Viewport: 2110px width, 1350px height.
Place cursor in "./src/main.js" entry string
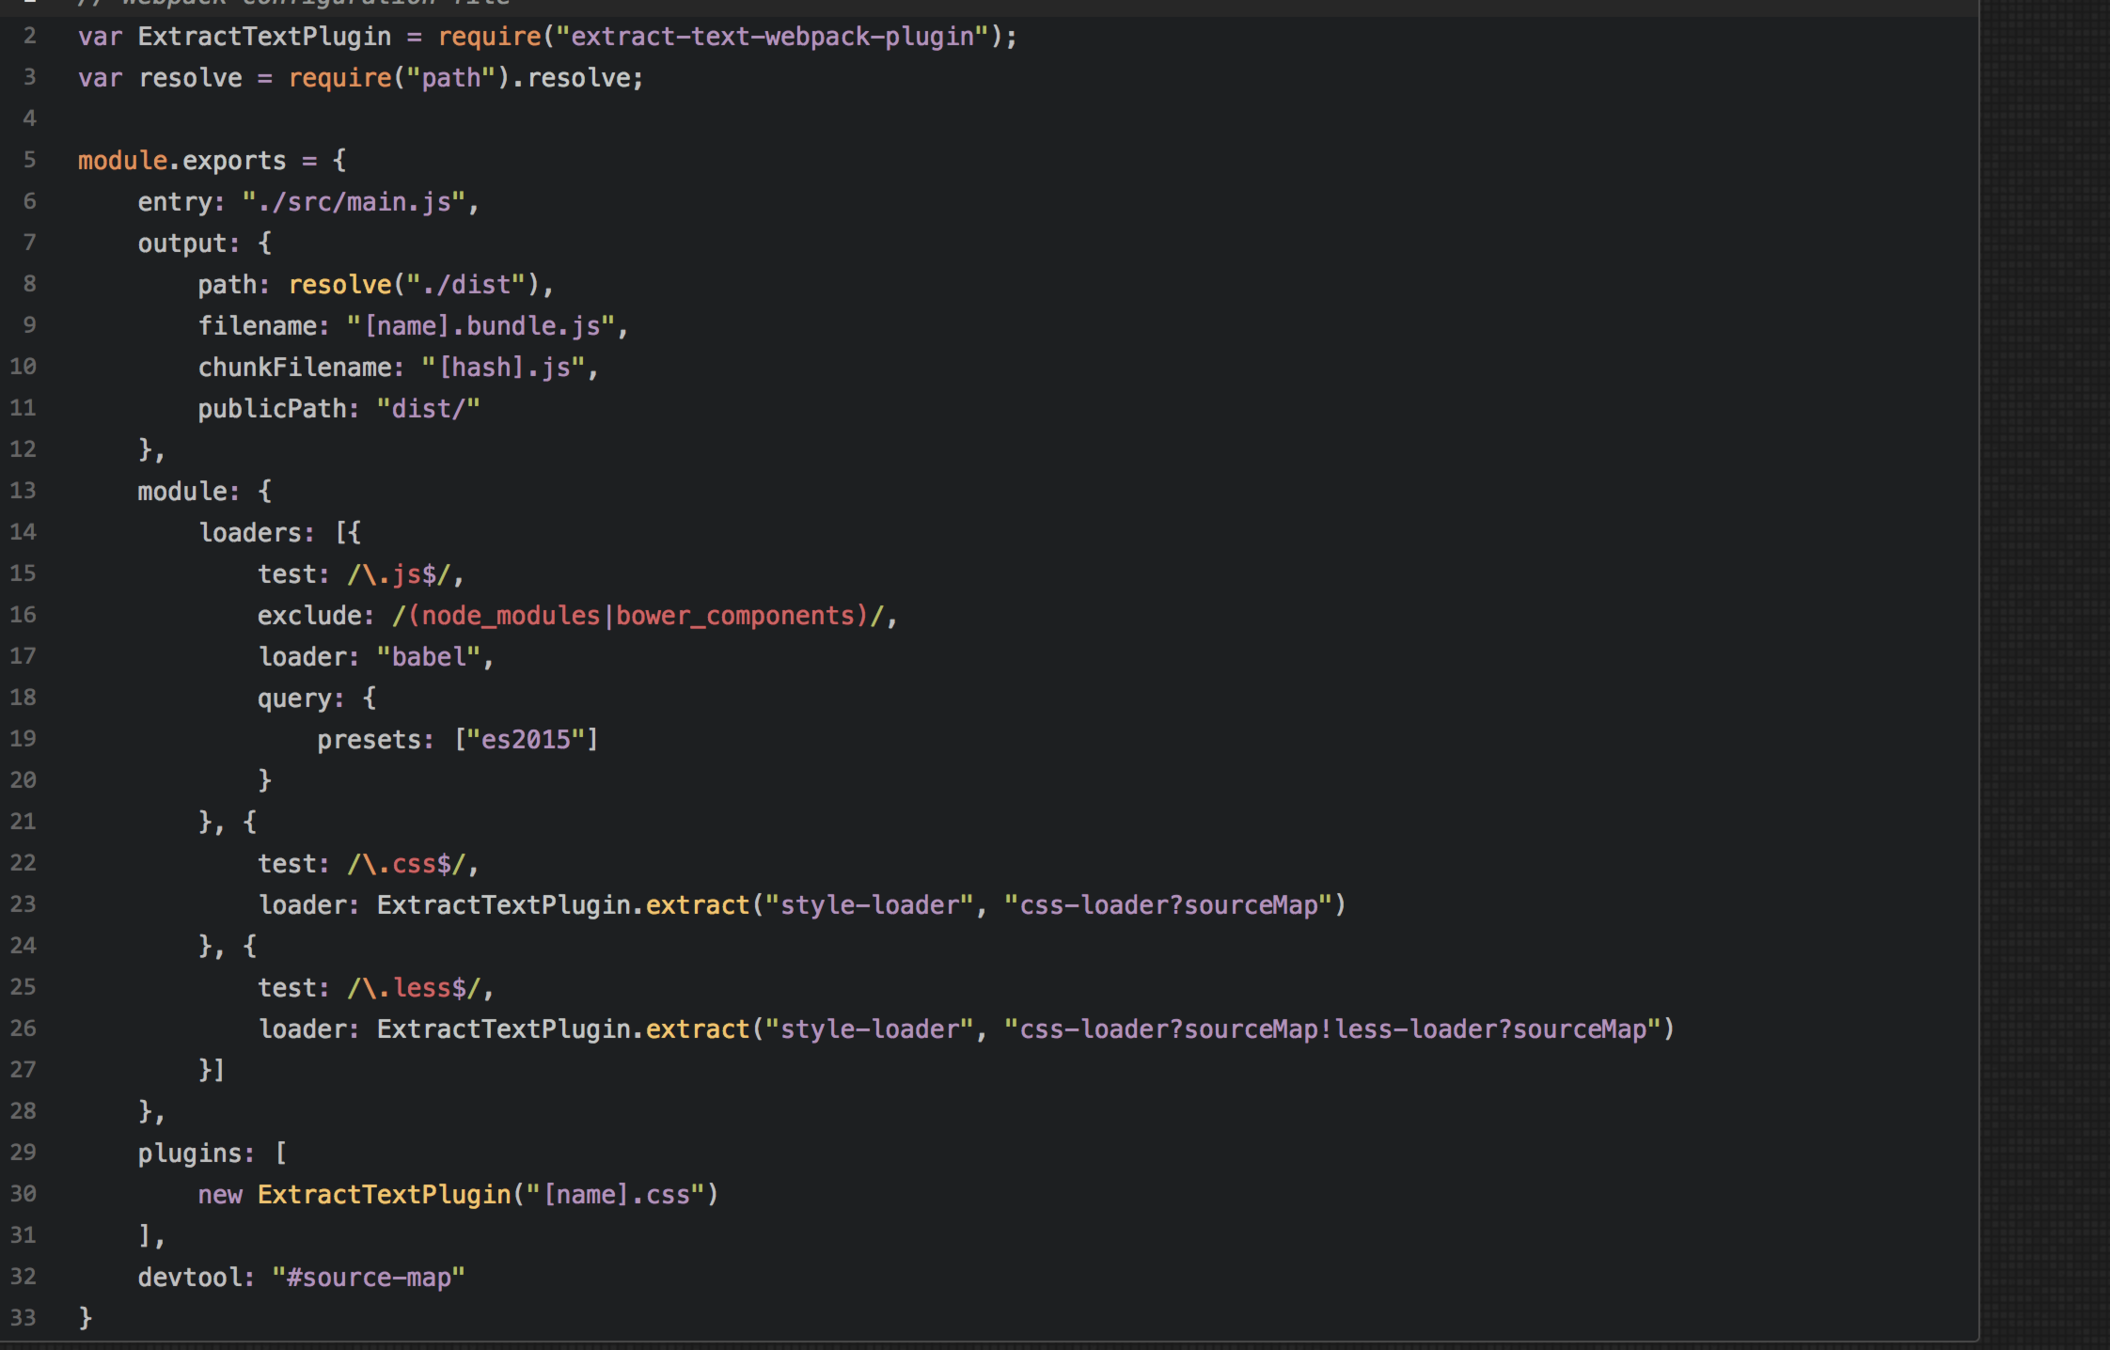coord(353,202)
